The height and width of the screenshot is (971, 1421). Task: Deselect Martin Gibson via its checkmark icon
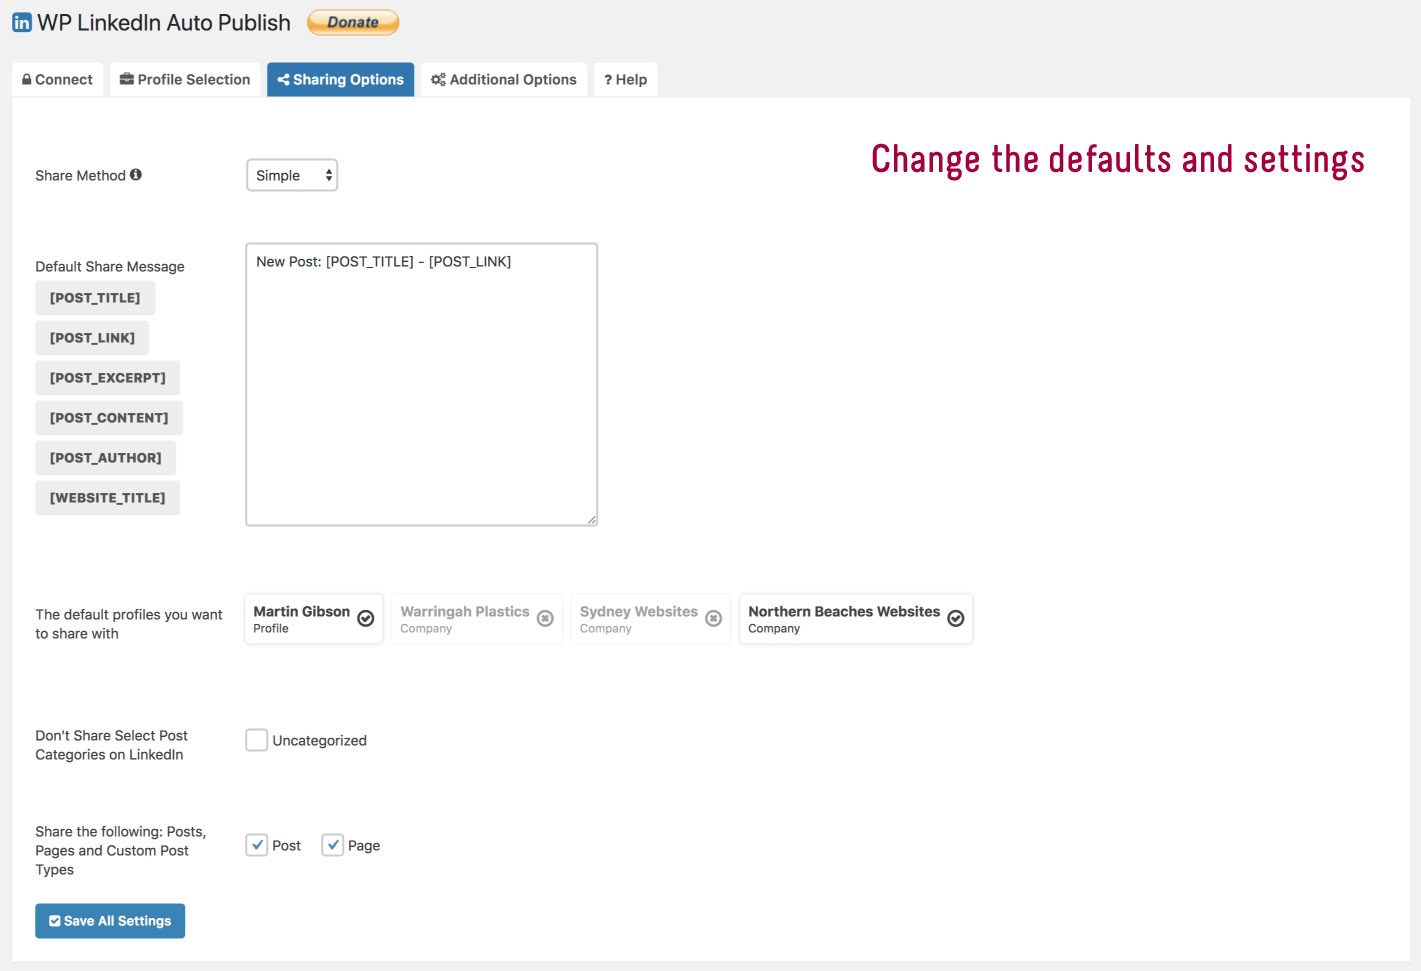(x=365, y=618)
